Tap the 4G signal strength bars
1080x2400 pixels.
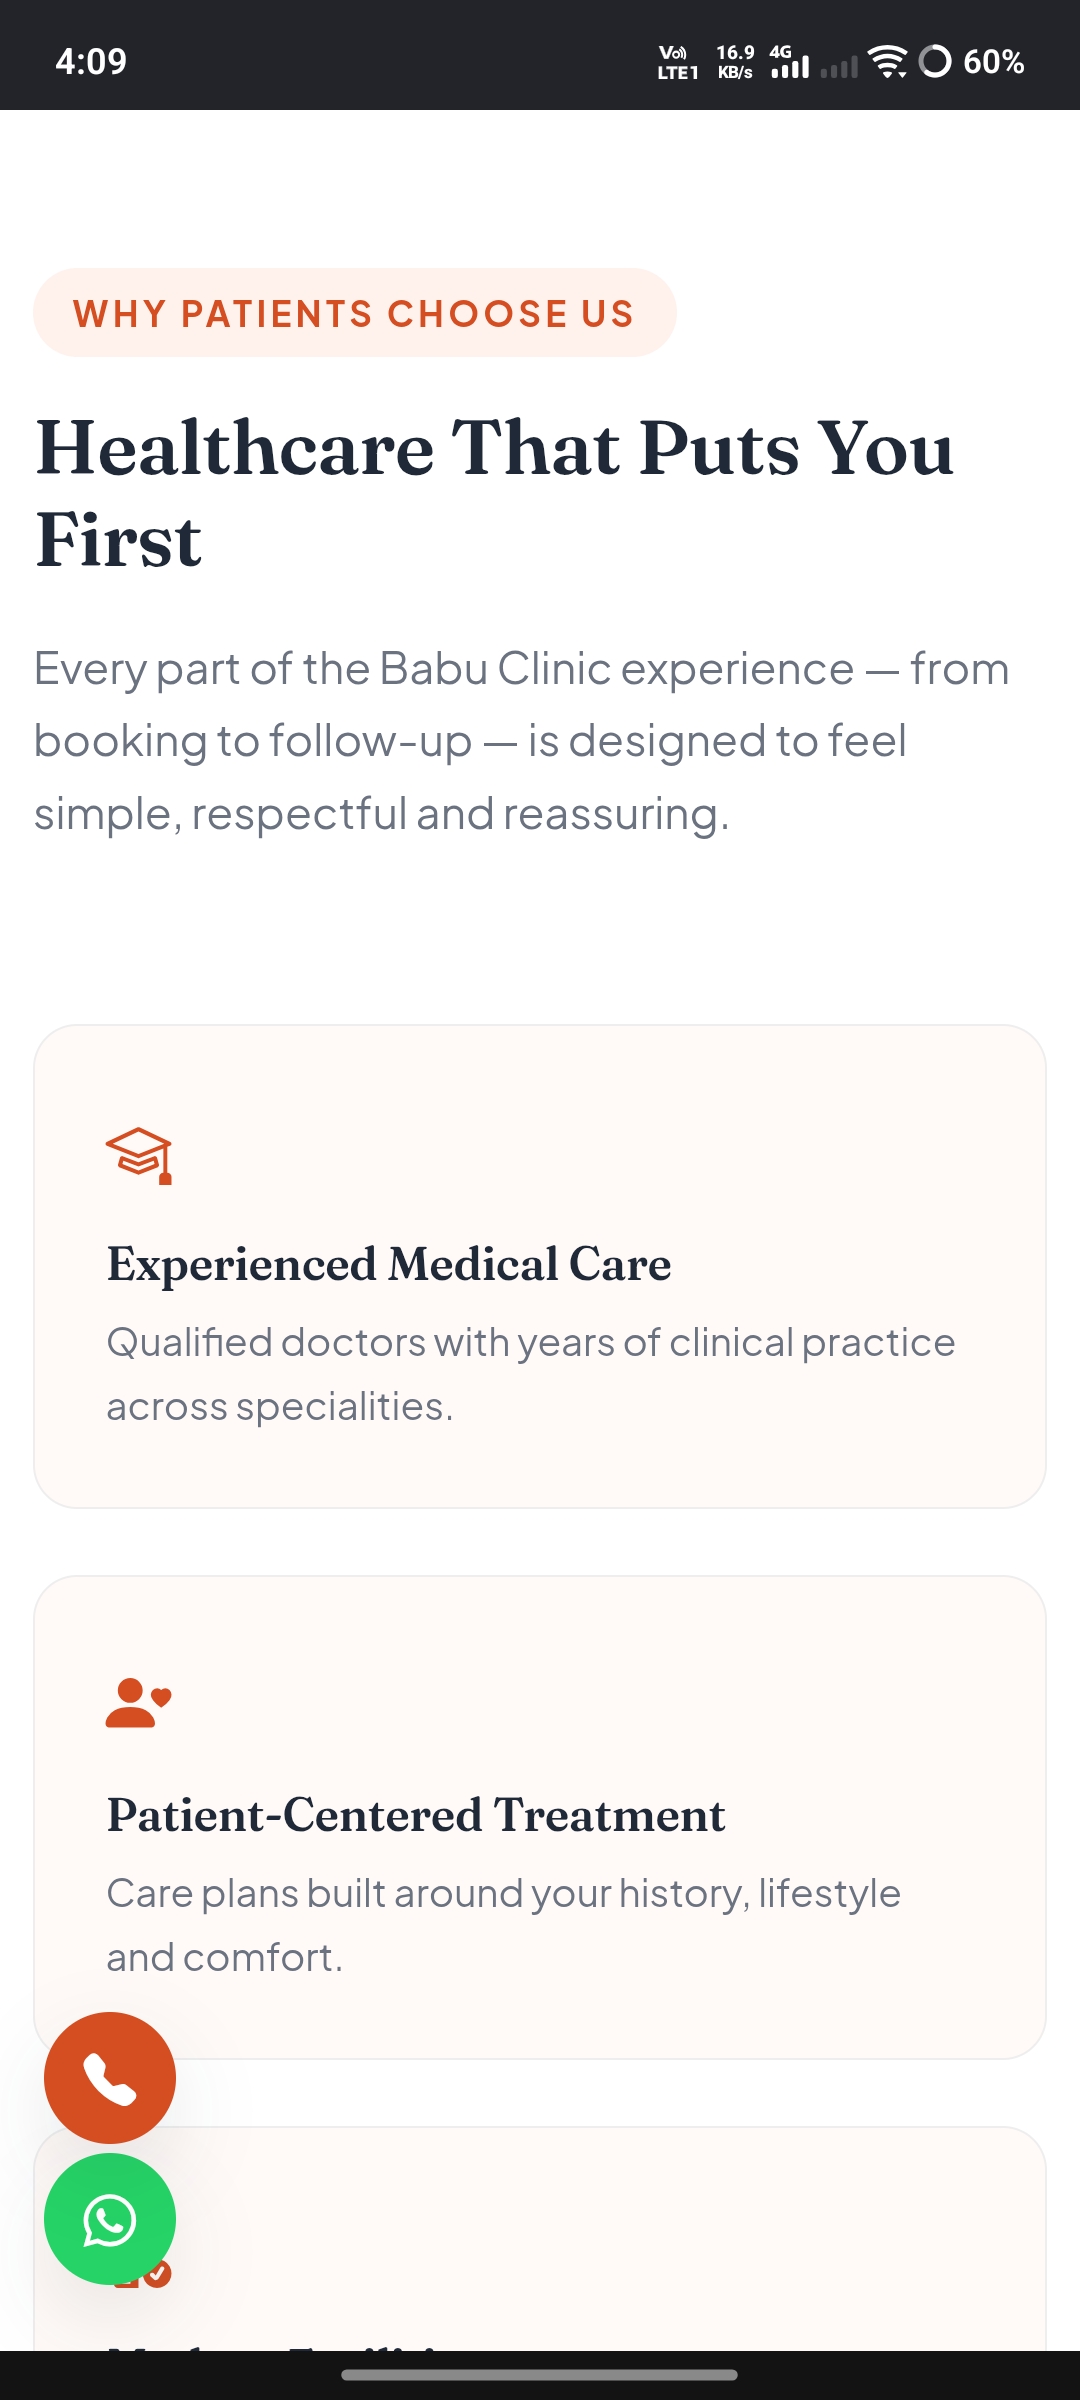pos(789,61)
